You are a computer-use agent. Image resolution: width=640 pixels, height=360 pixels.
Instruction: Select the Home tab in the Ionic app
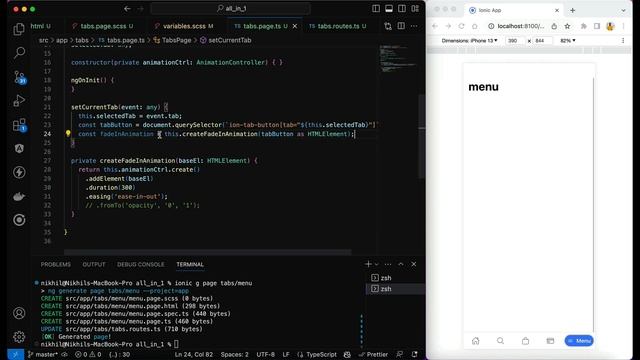[x=476, y=341]
